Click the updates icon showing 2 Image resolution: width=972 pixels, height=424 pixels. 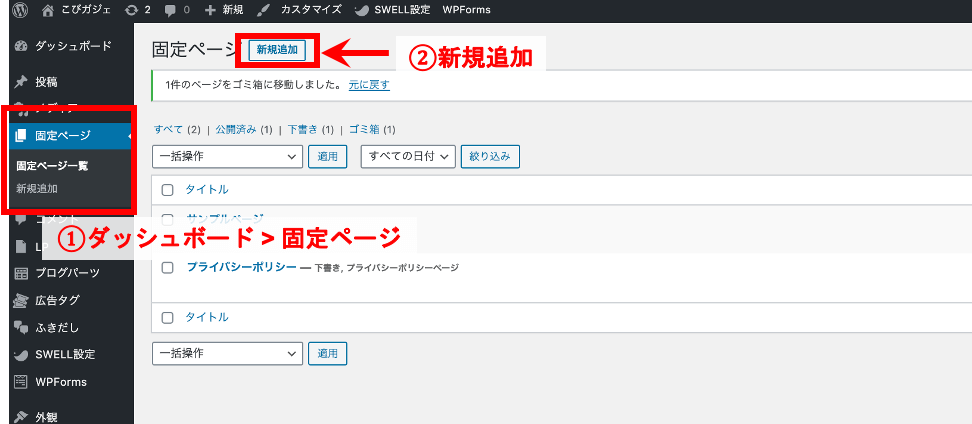[131, 10]
